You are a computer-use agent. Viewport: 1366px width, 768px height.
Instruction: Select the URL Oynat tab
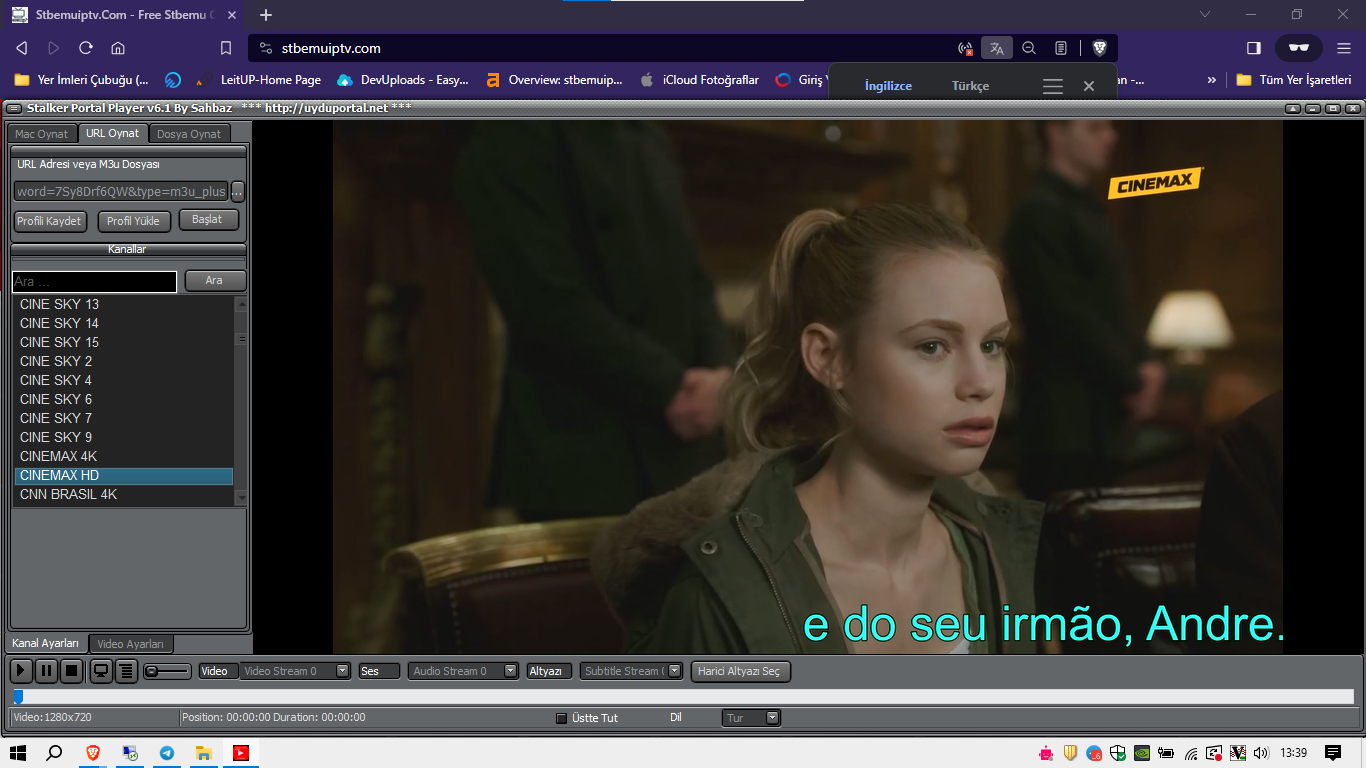click(113, 133)
